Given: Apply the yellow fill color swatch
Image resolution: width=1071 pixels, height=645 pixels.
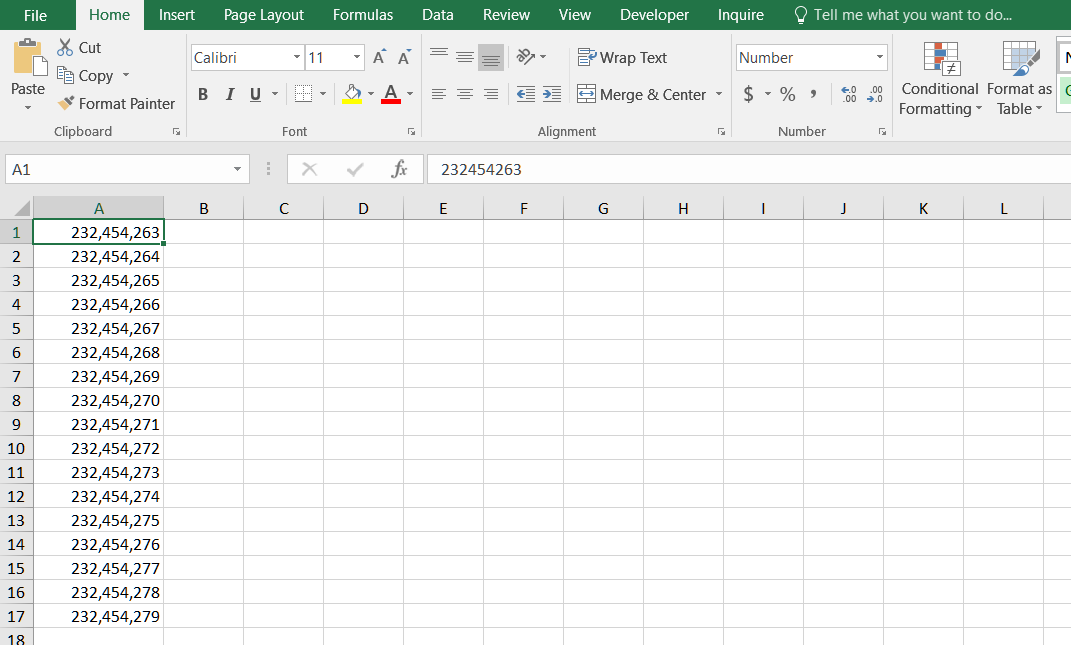Looking at the screenshot, I should tap(352, 95).
